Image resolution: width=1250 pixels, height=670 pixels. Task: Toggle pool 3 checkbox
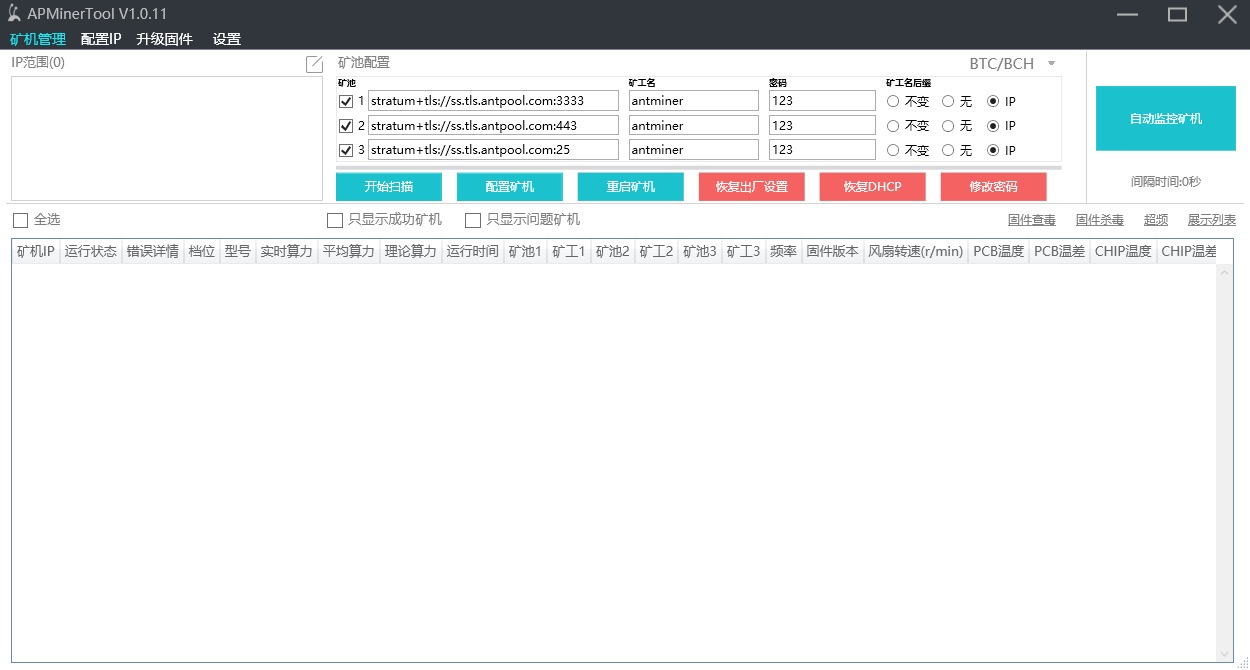(346, 150)
